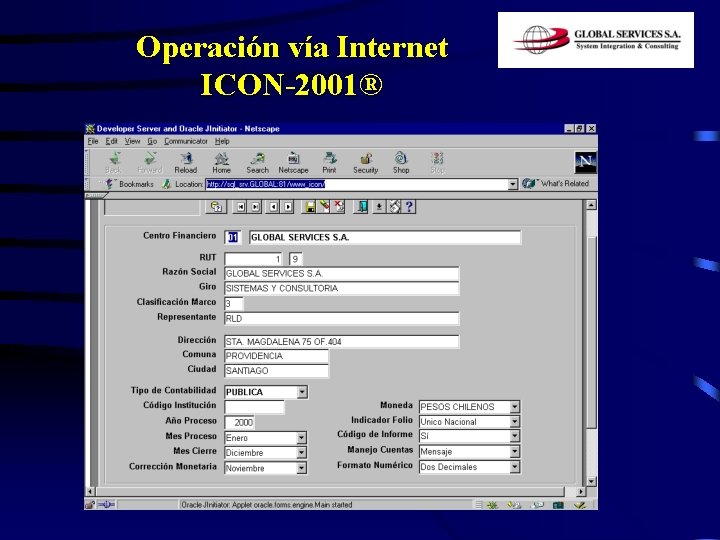Click the edit pencil form icon
The image size is (720, 540).
[325, 207]
